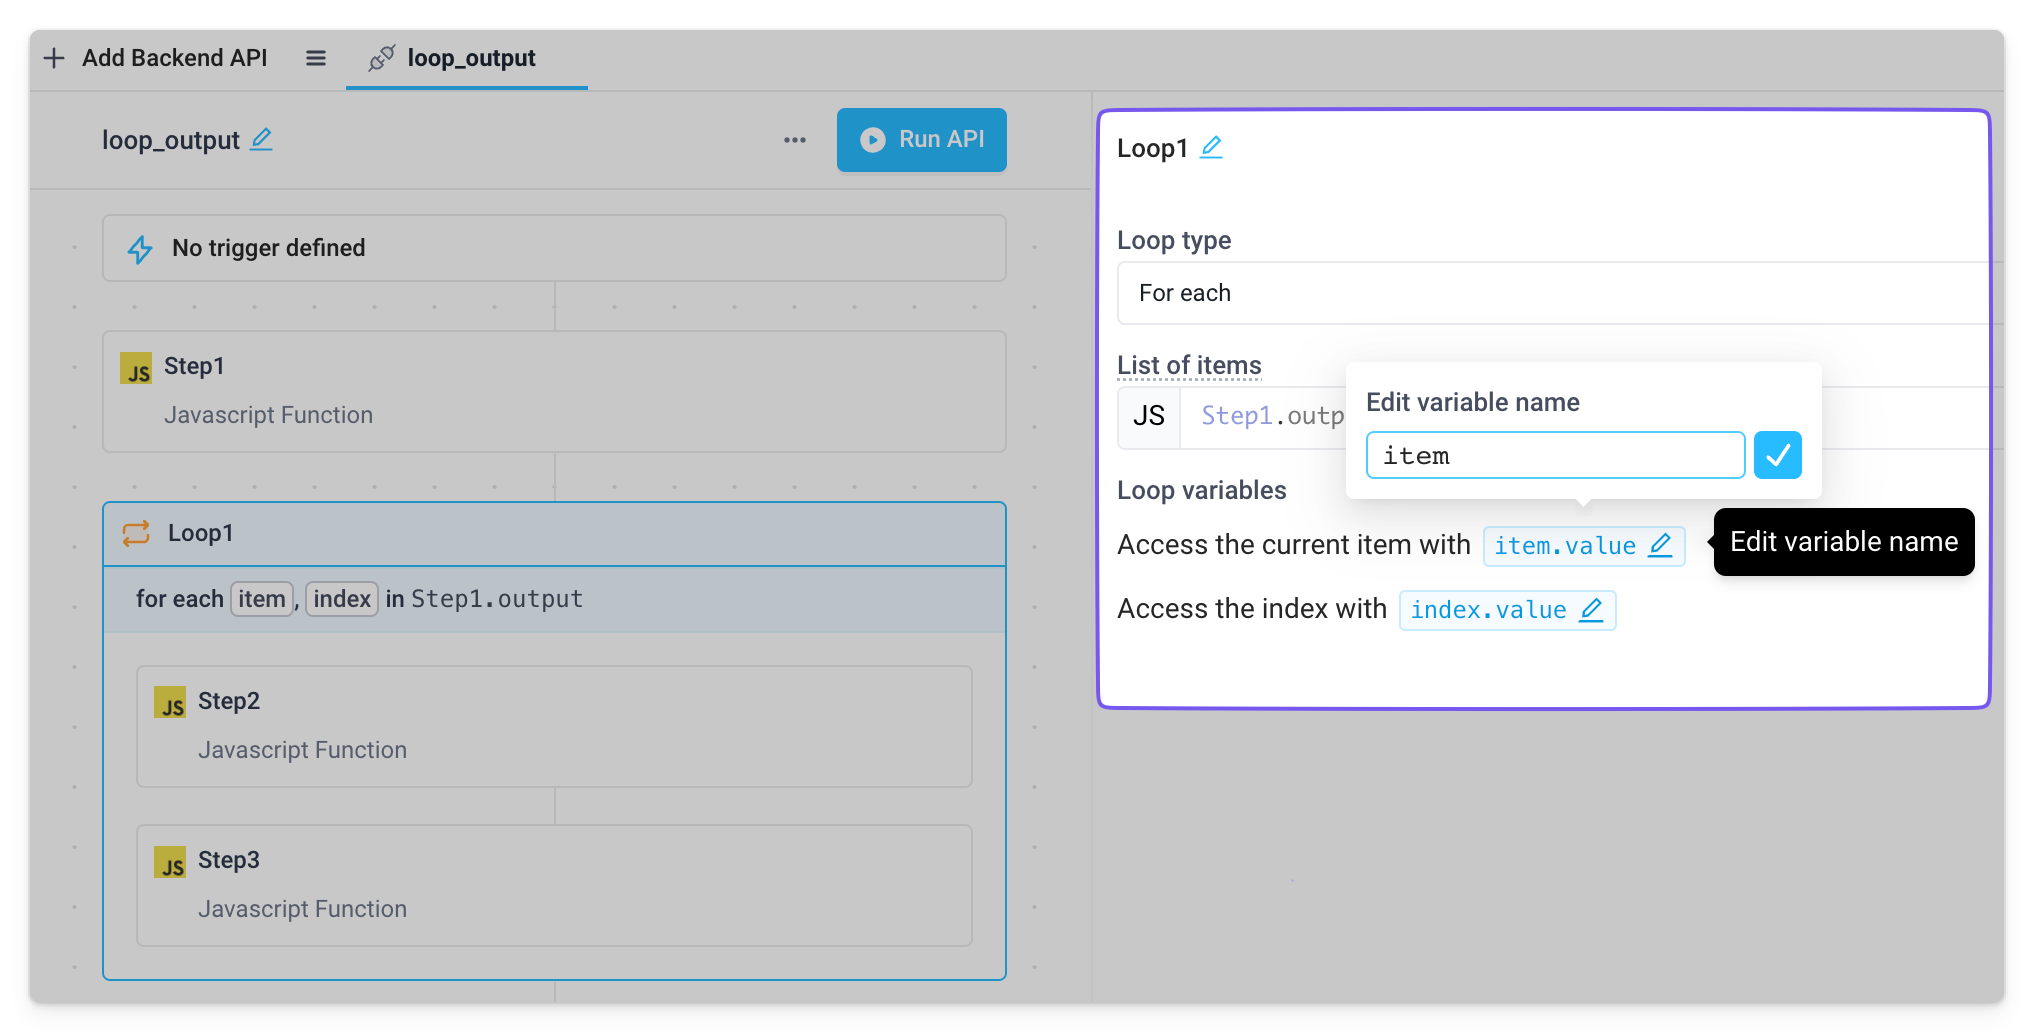Edit the item.value variable name

click(x=1661, y=545)
